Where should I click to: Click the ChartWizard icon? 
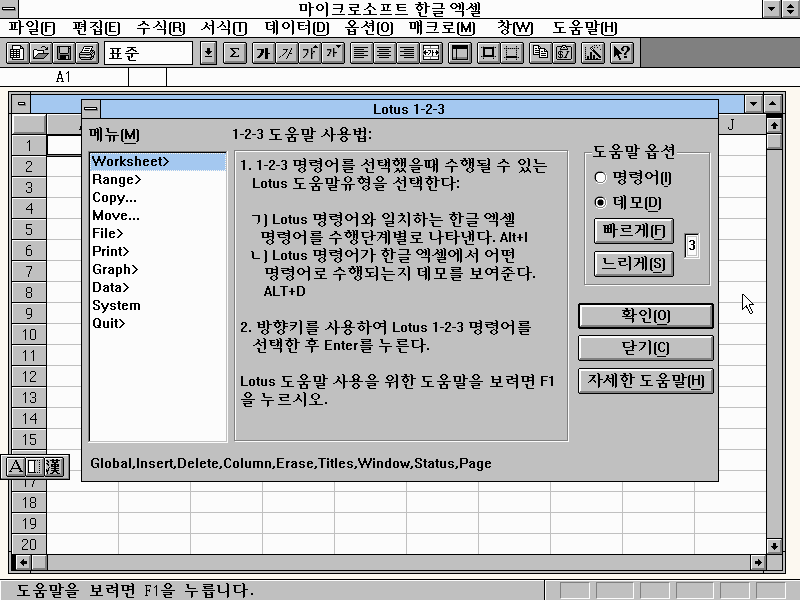593,53
